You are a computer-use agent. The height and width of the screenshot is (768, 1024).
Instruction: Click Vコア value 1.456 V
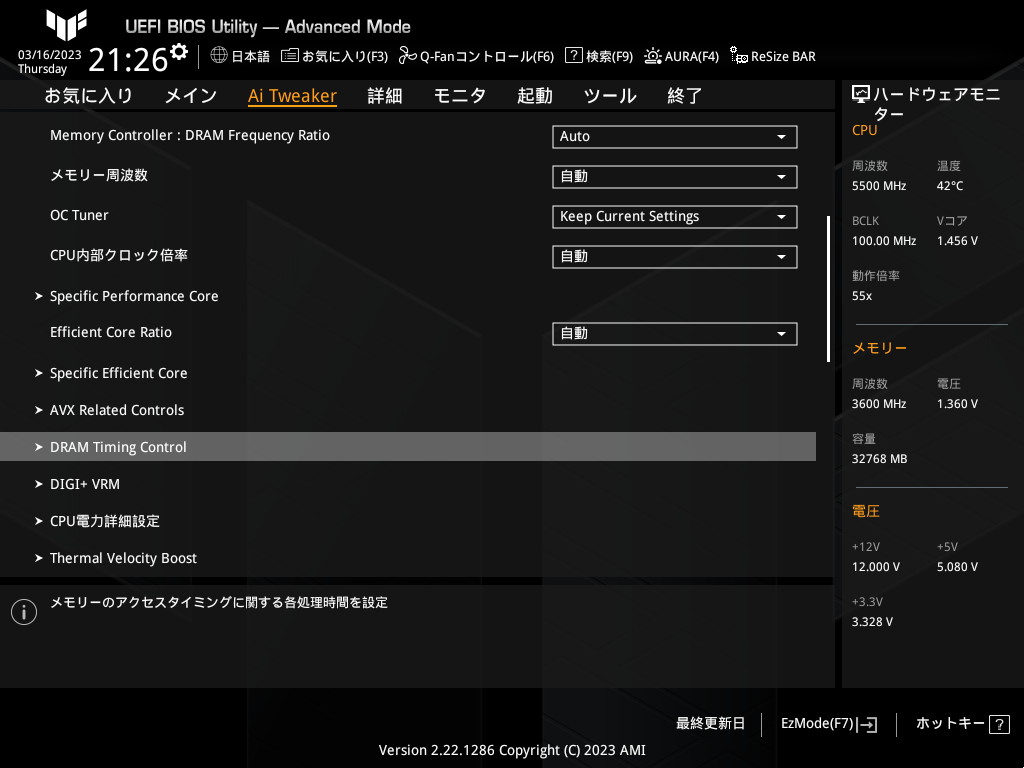point(957,241)
